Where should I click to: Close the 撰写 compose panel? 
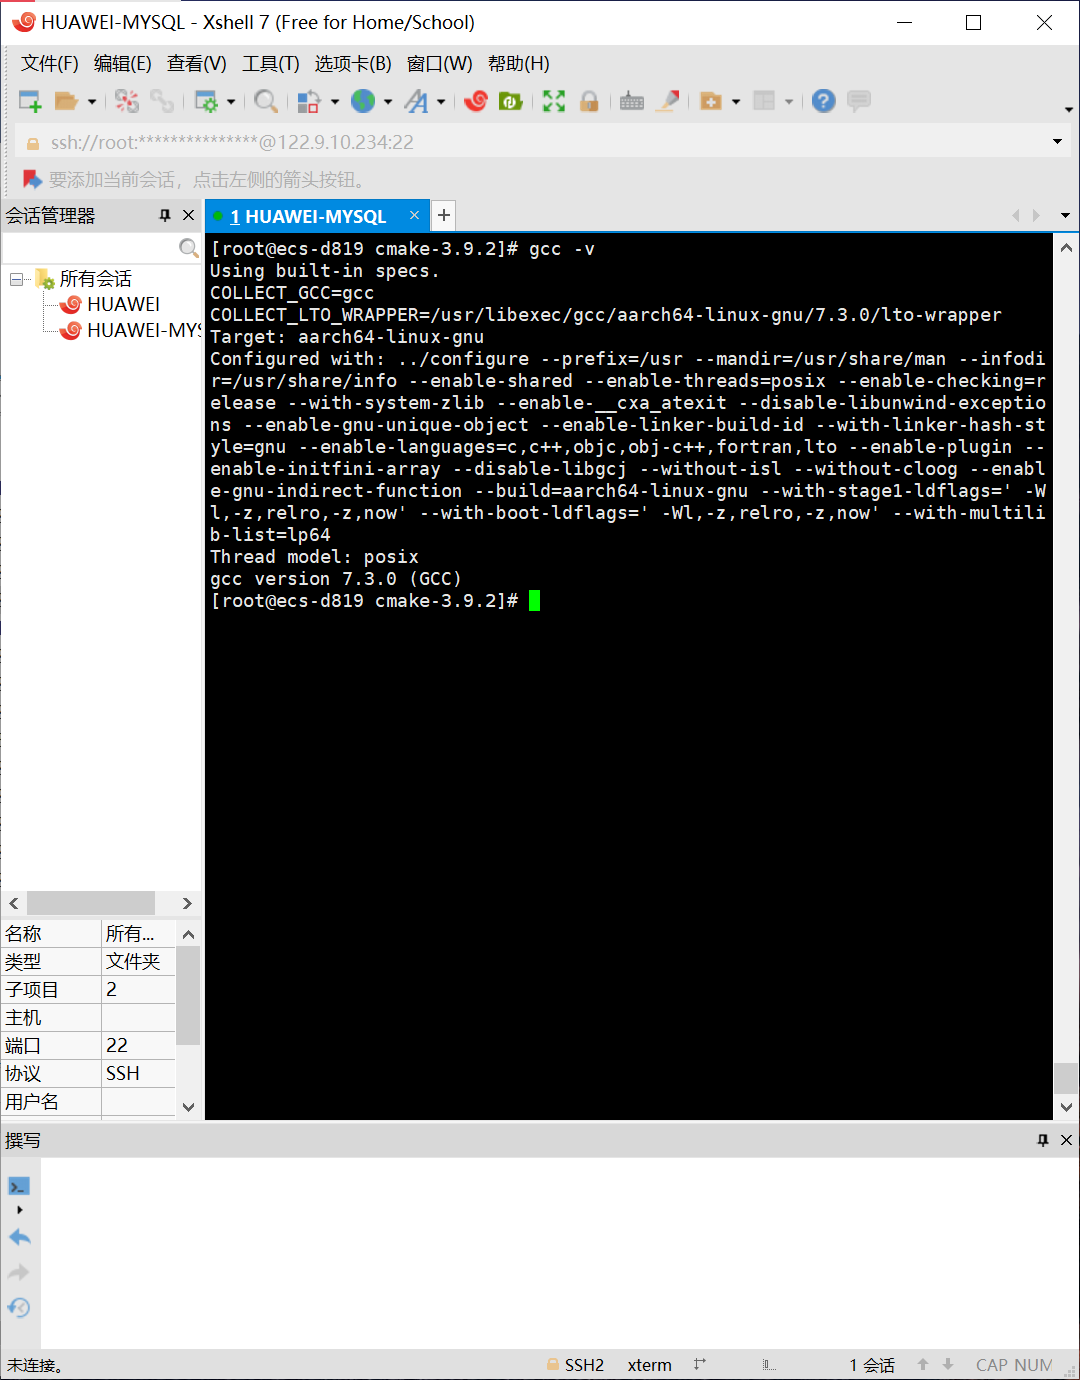1066,1140
